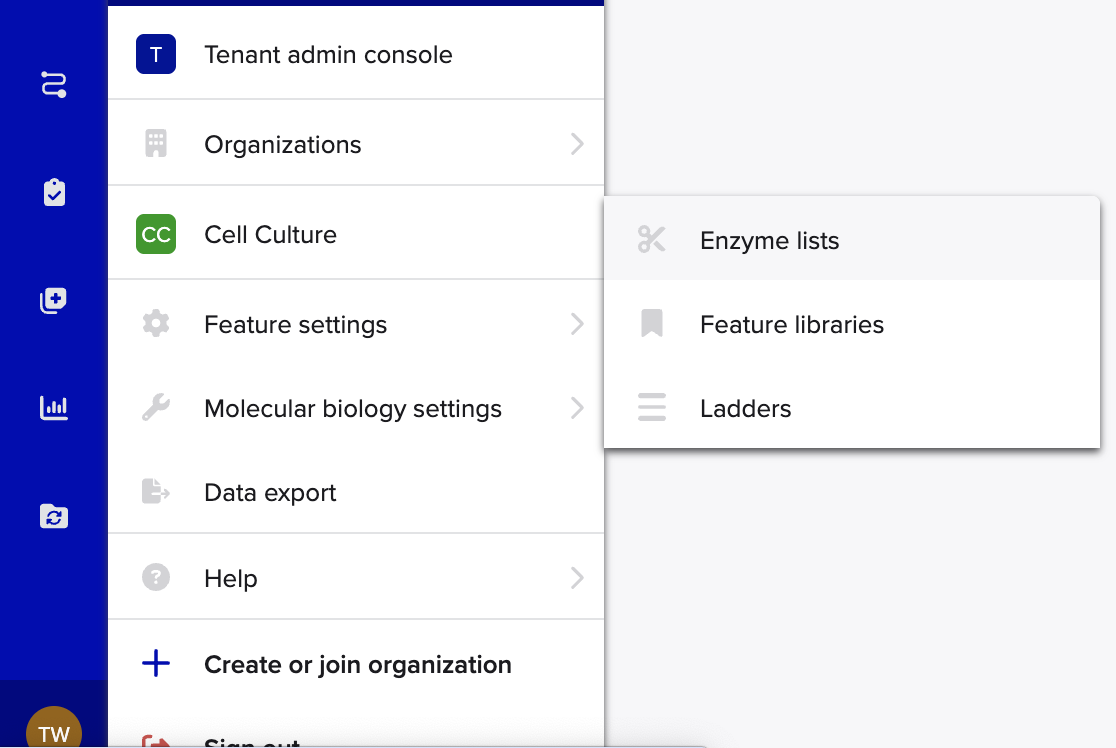Expand the Feature settings submenu chevron
Image resolution: width=1116 pixels, height=748 pixels.
577,324
